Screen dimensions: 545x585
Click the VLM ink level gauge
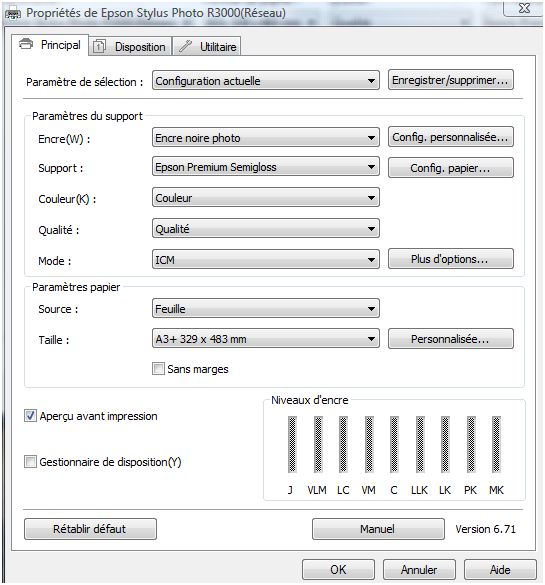click(x=318, y=444)
